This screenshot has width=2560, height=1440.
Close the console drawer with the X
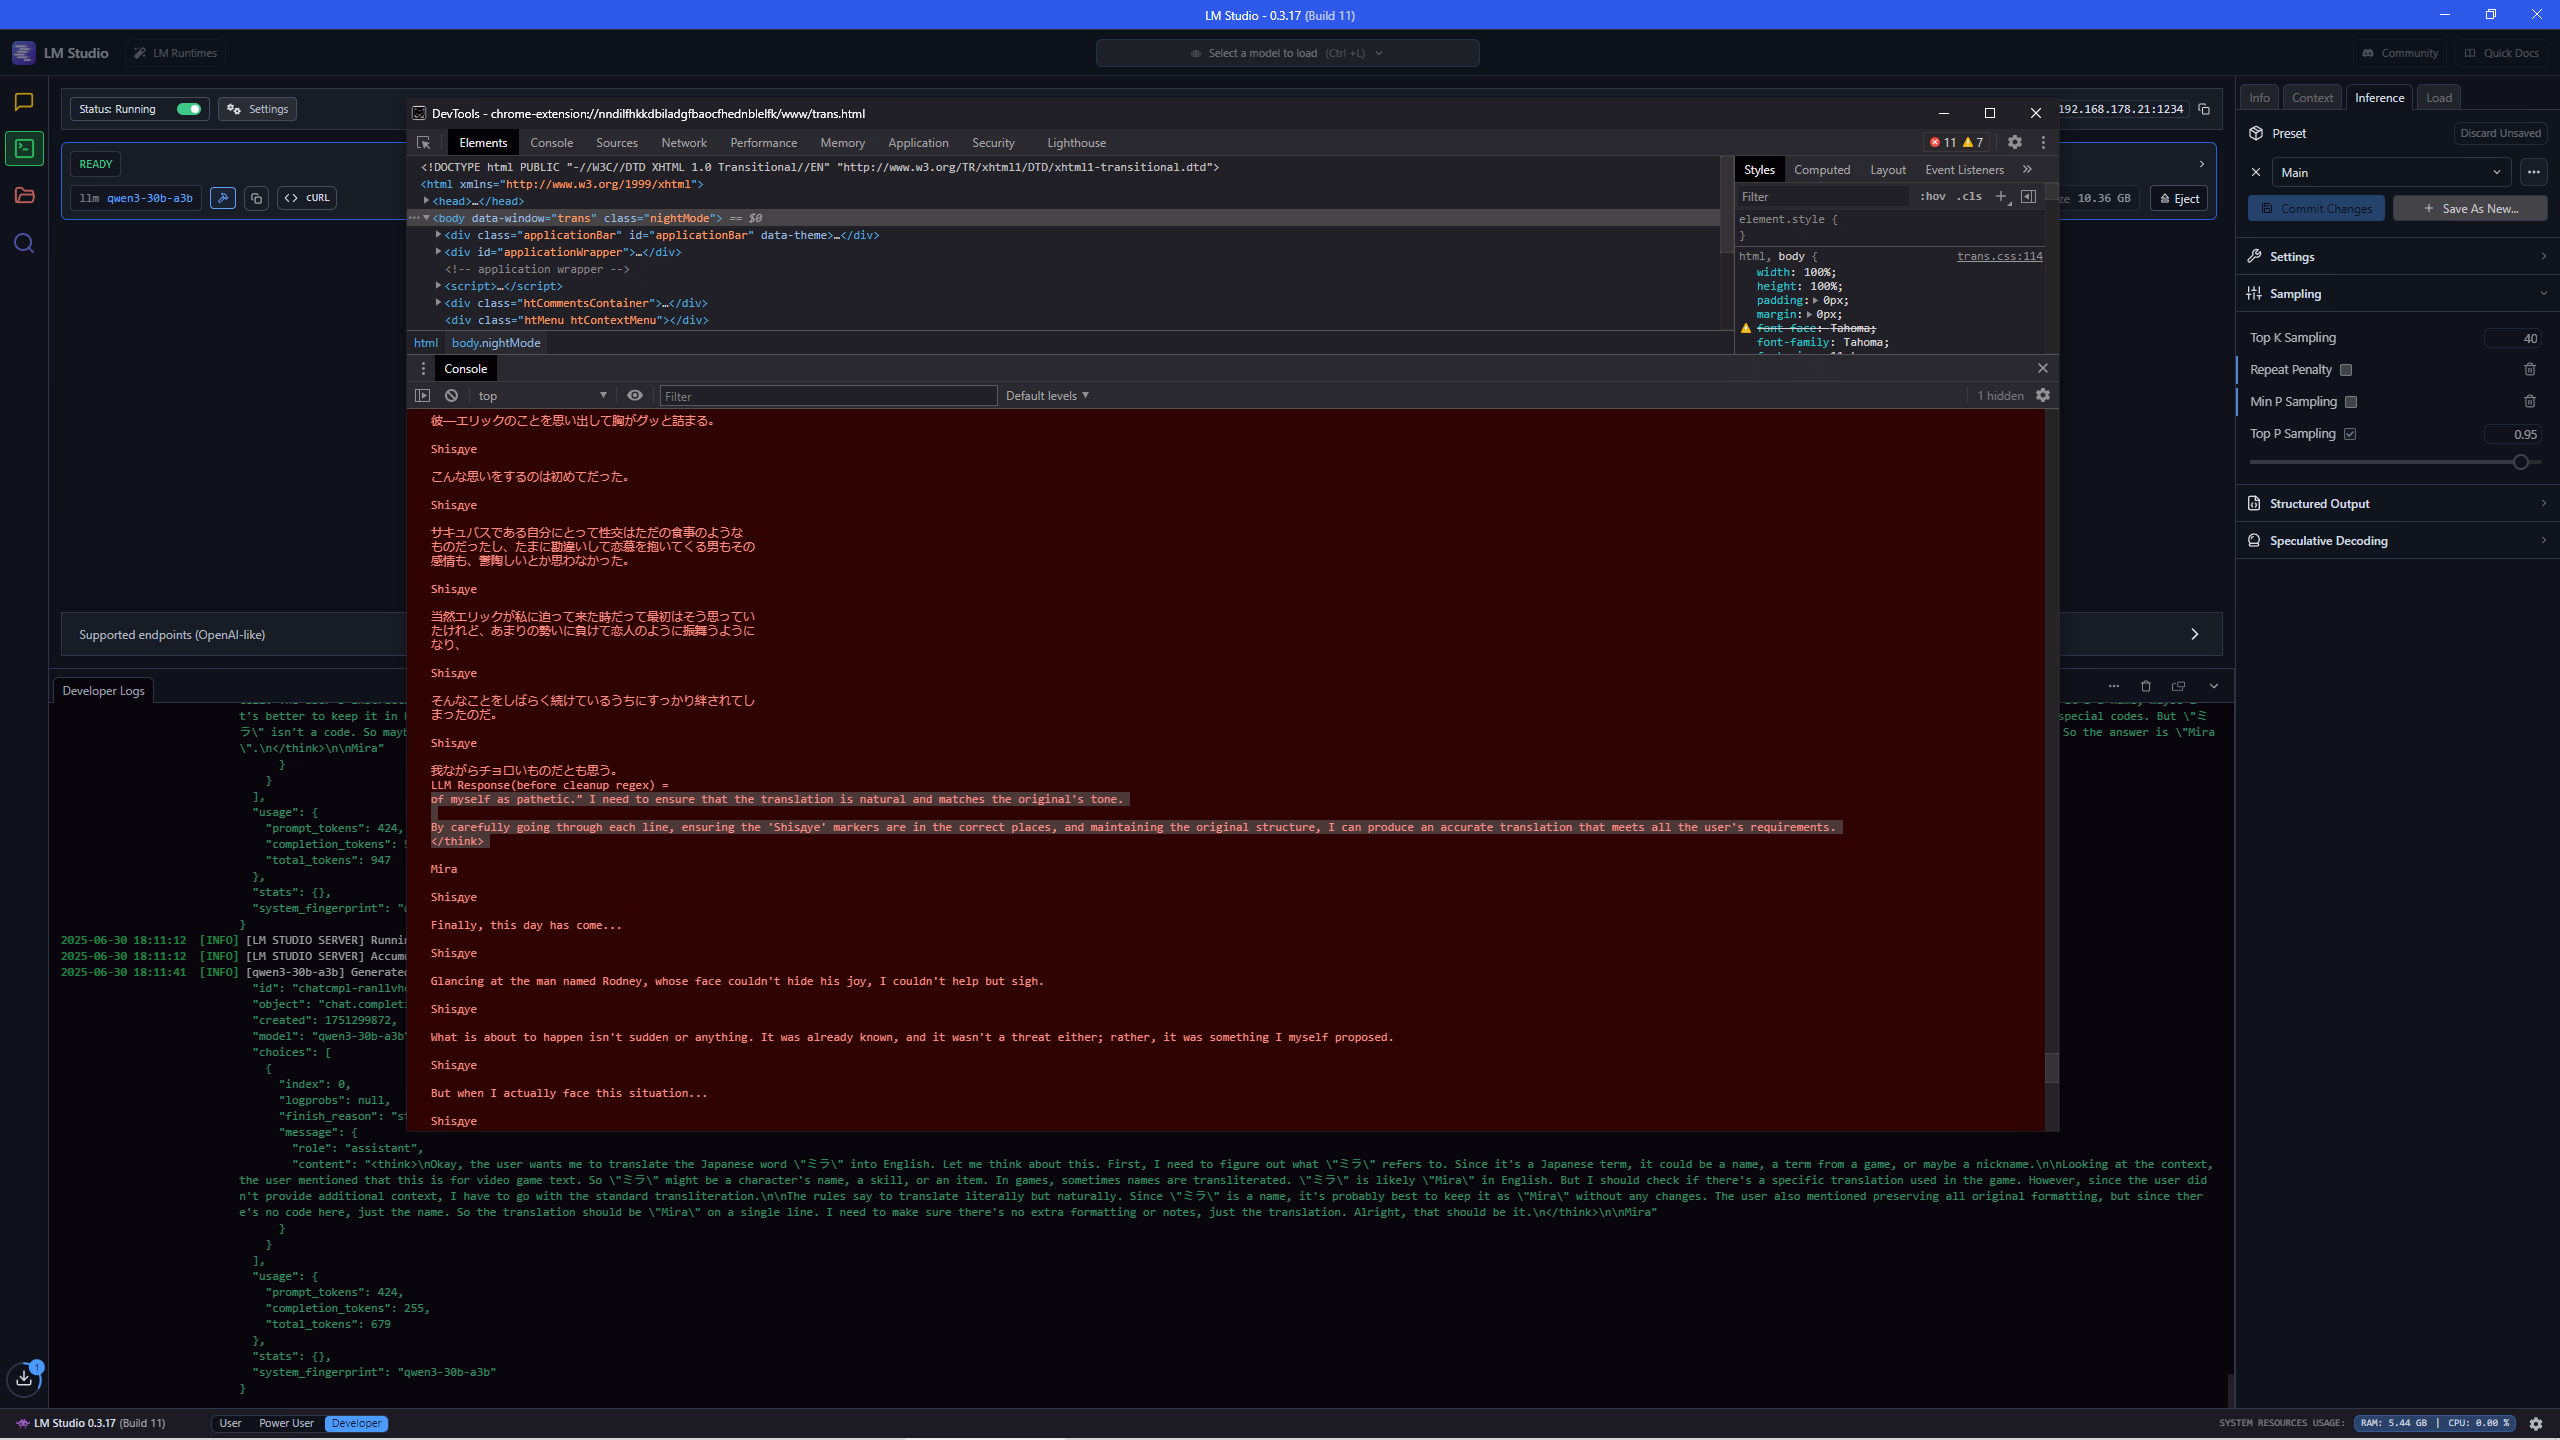(x=2043, y=368)
